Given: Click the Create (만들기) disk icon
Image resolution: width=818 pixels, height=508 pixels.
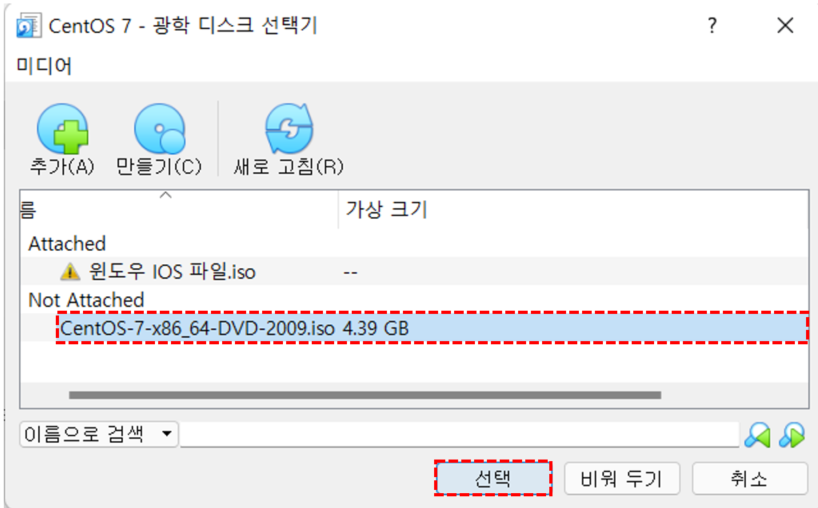Looking at the screenshot, I should 159,129.
